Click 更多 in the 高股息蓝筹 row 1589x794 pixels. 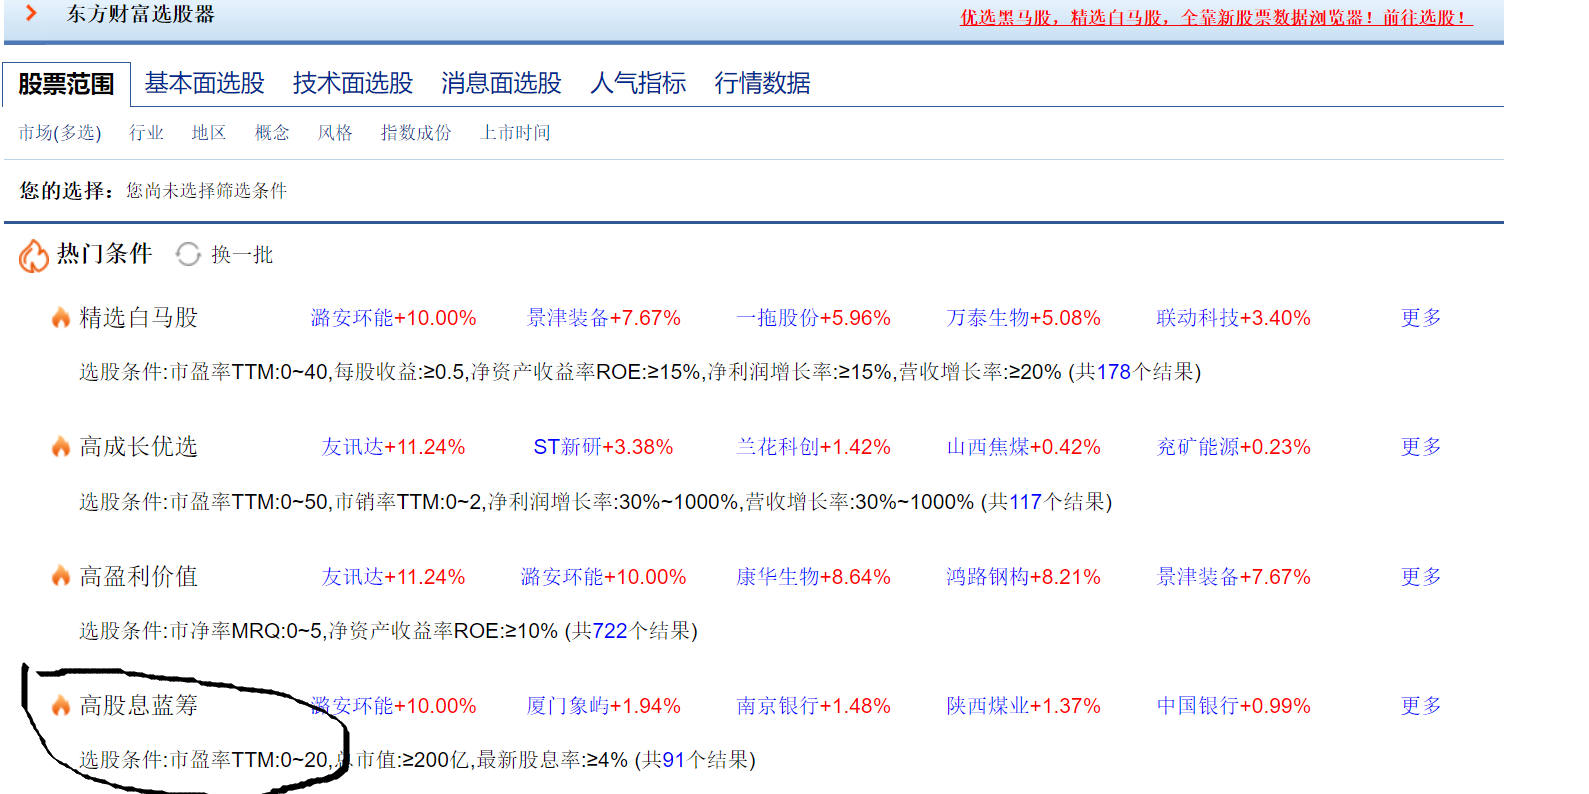point(1420,706)
